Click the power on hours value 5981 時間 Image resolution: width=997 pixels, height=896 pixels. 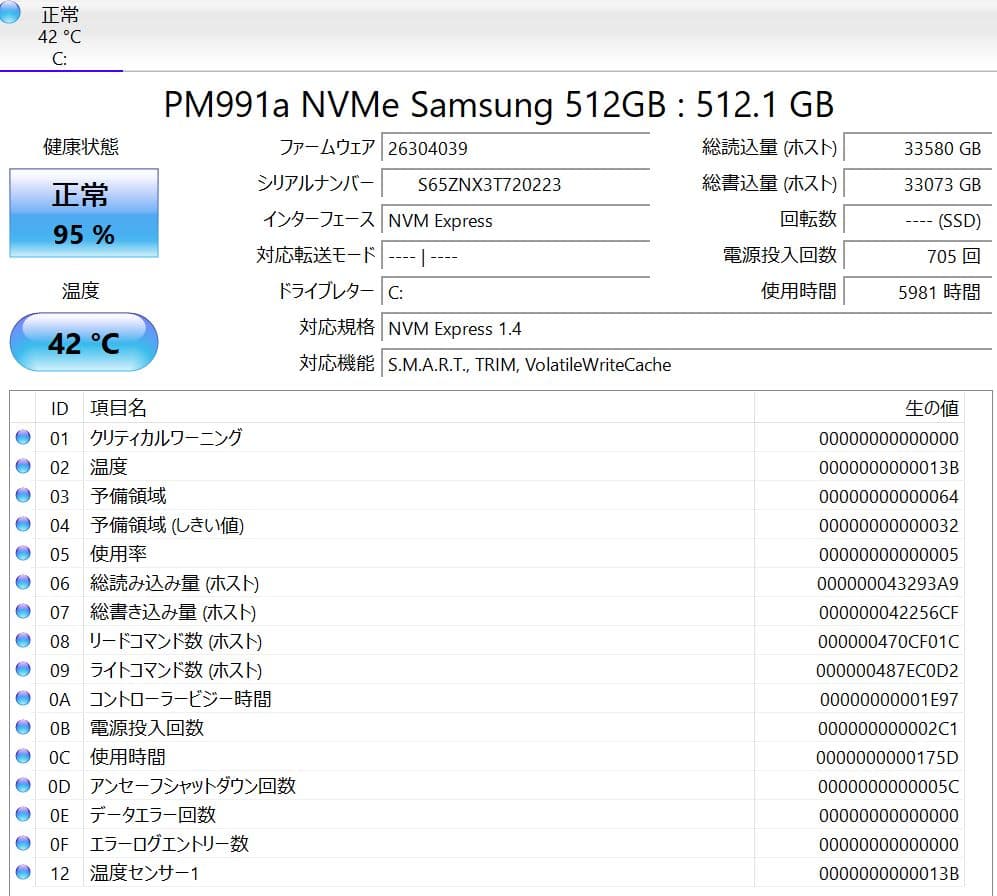tap(918, 293)
